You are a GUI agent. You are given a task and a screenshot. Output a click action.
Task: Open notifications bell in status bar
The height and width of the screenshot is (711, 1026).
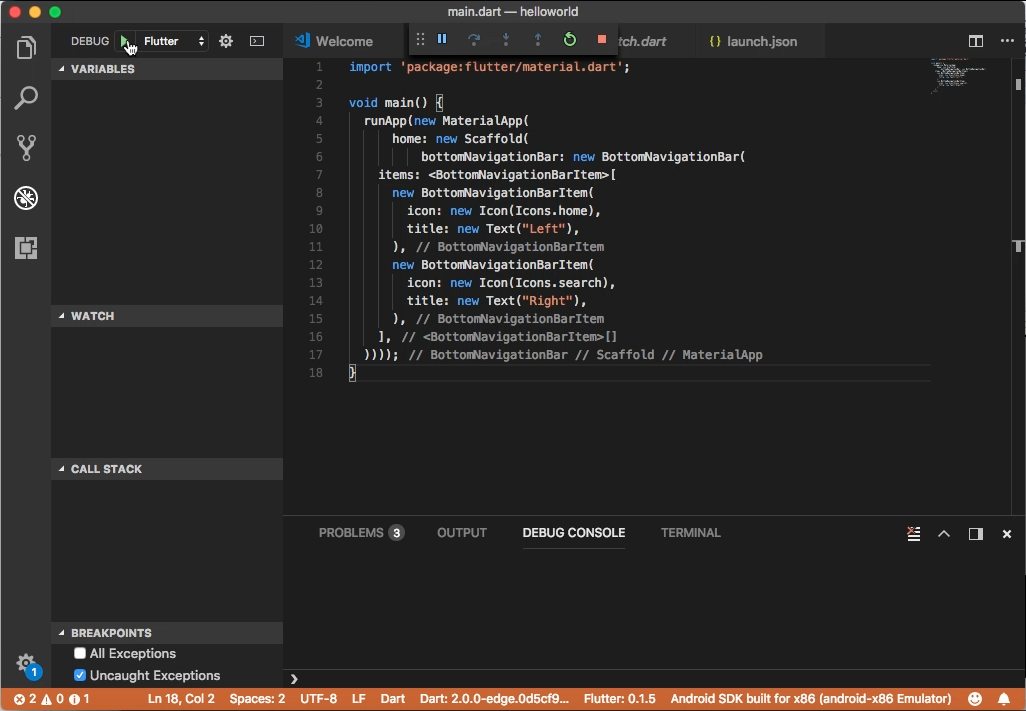click(x=1004, y=699)
